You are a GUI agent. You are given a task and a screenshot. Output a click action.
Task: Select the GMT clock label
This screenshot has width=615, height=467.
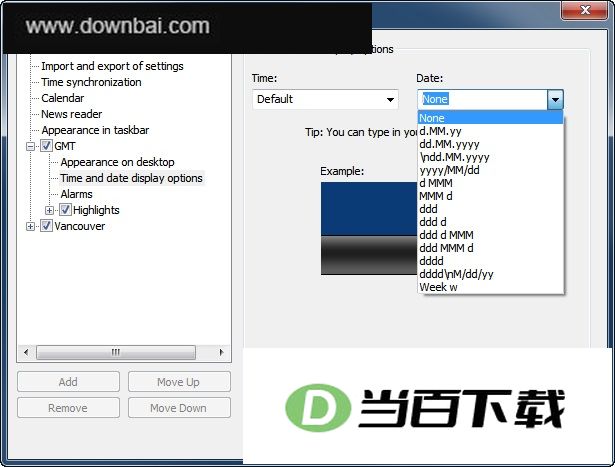[65, 146]
